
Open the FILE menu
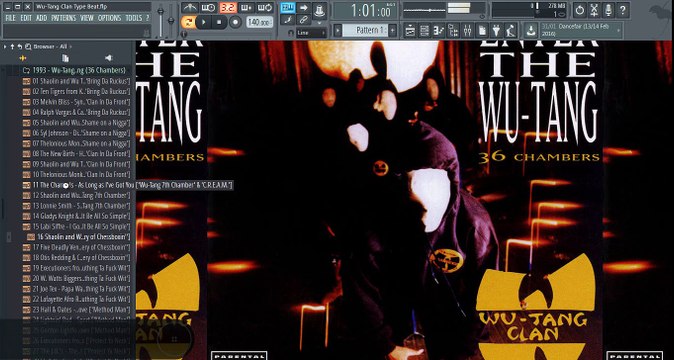point(11,18)
